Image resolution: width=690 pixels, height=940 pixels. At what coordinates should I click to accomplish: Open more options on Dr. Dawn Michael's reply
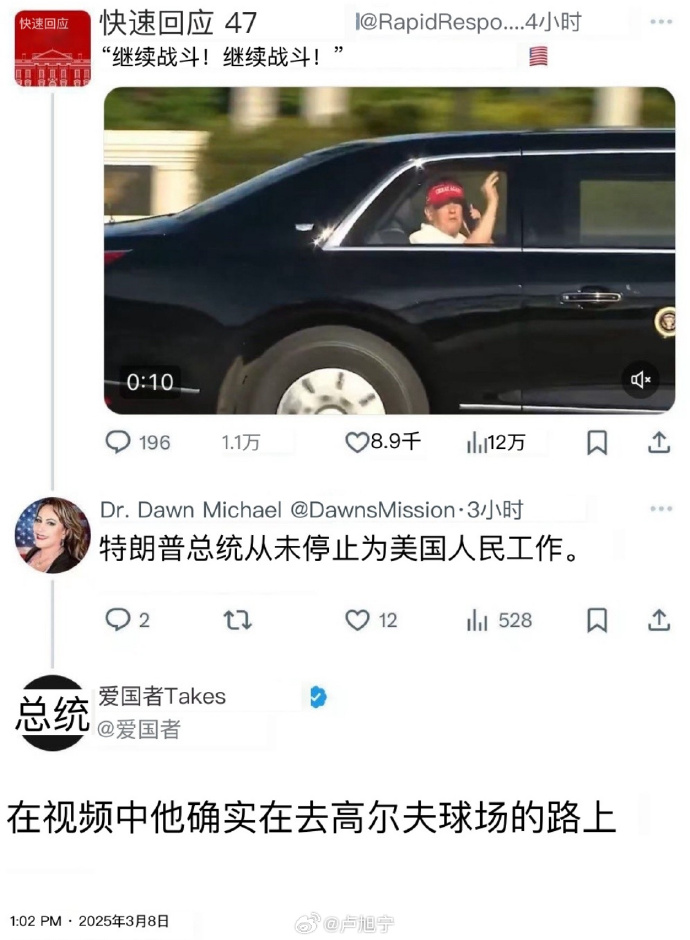661,509
